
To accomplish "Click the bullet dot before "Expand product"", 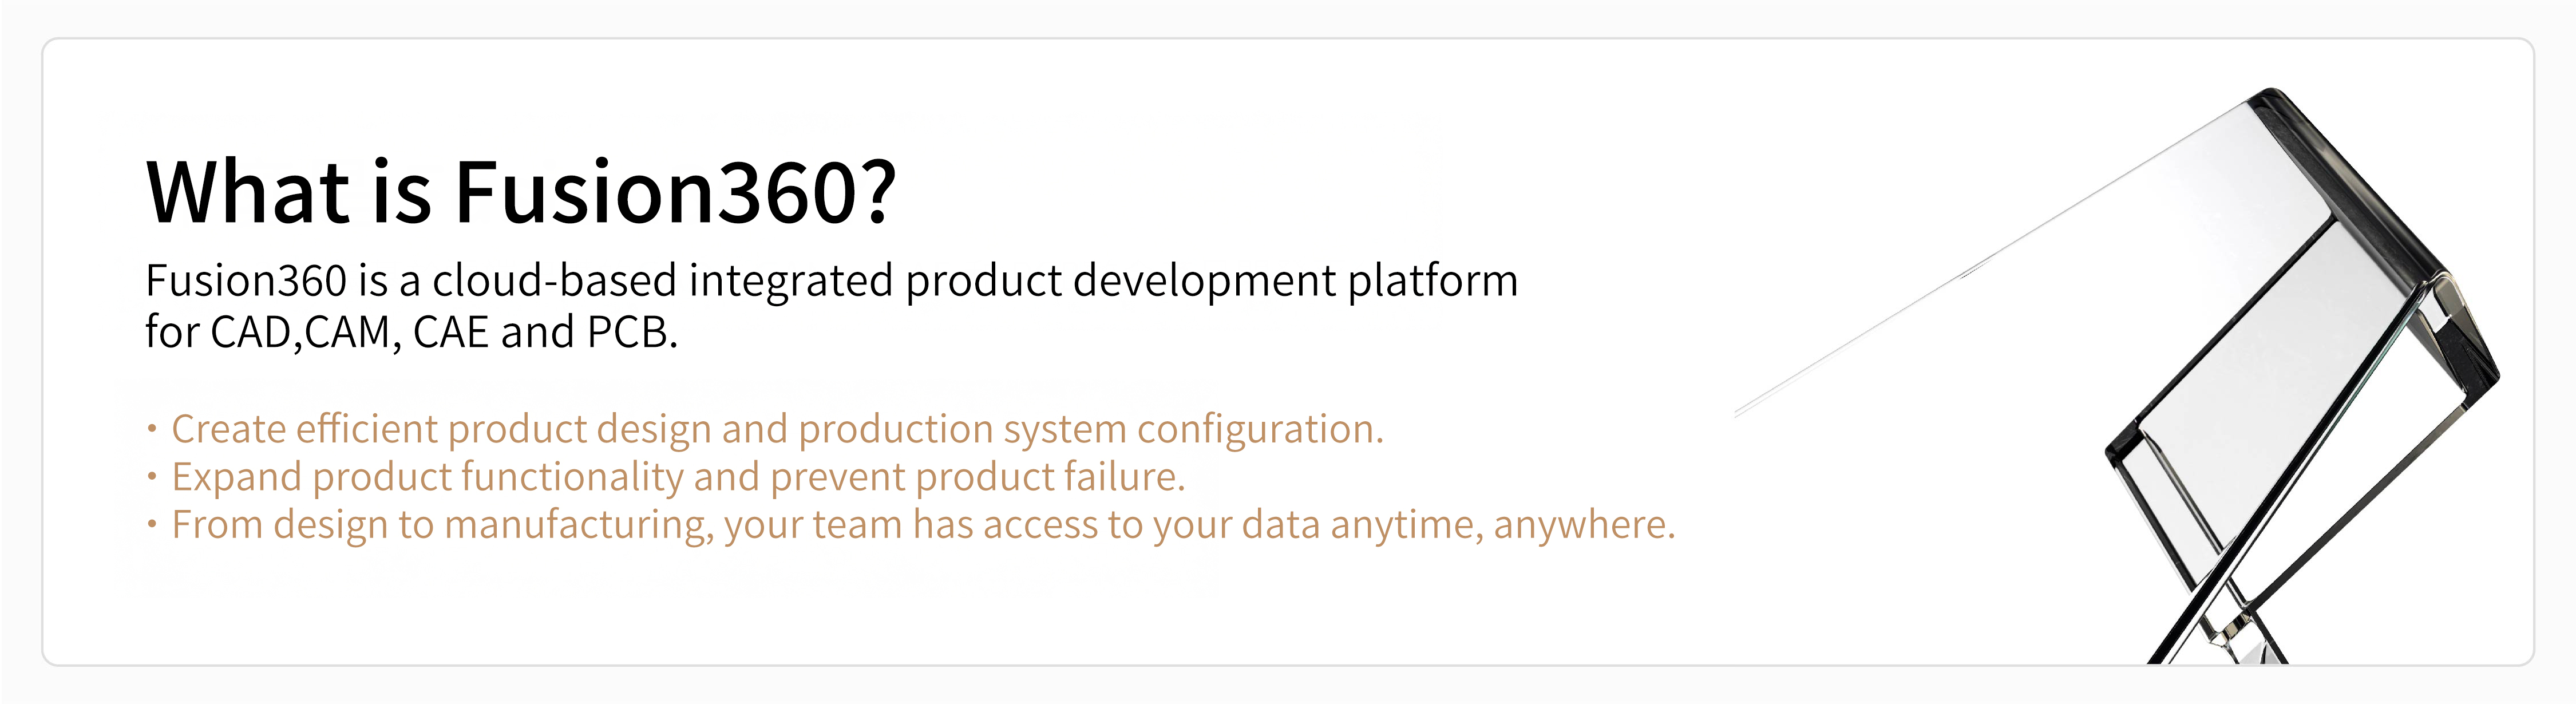I will pos(152,478).
